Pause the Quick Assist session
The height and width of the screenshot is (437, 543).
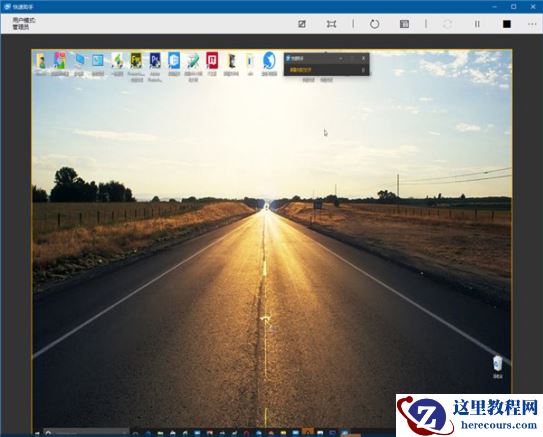coord(477,24)
